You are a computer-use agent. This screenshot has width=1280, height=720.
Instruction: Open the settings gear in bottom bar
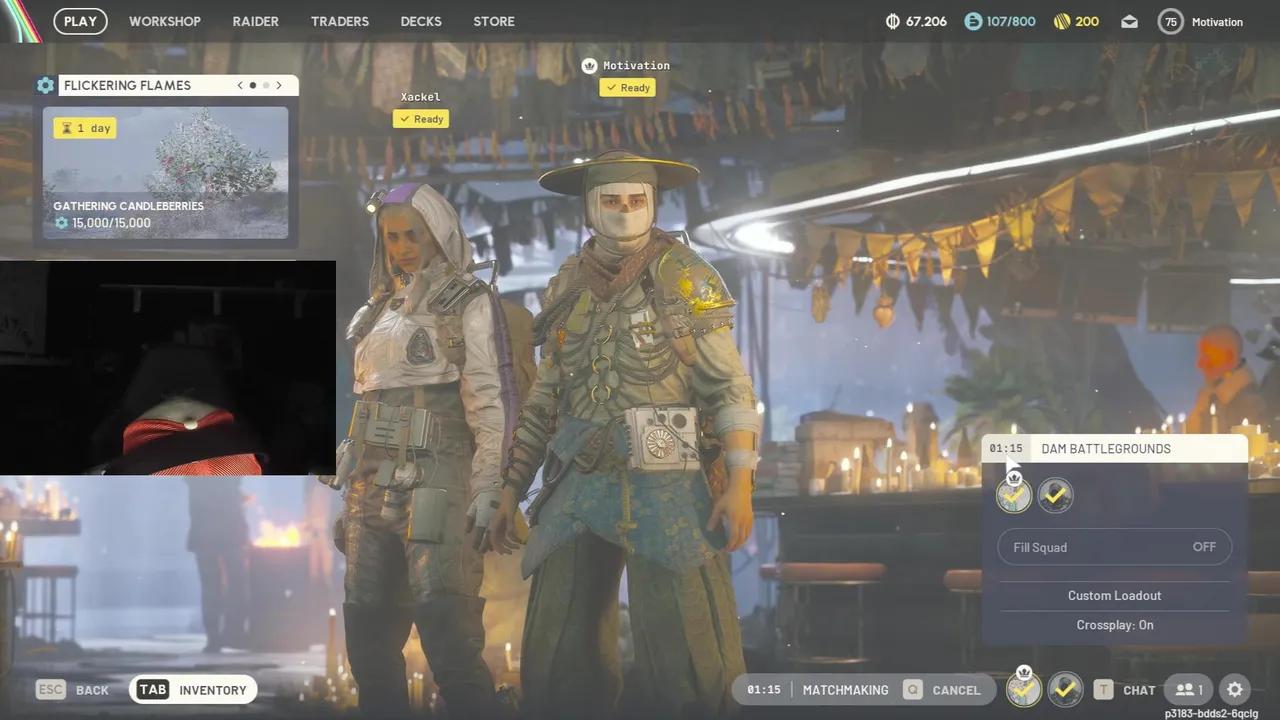[x=1235, y=689]
